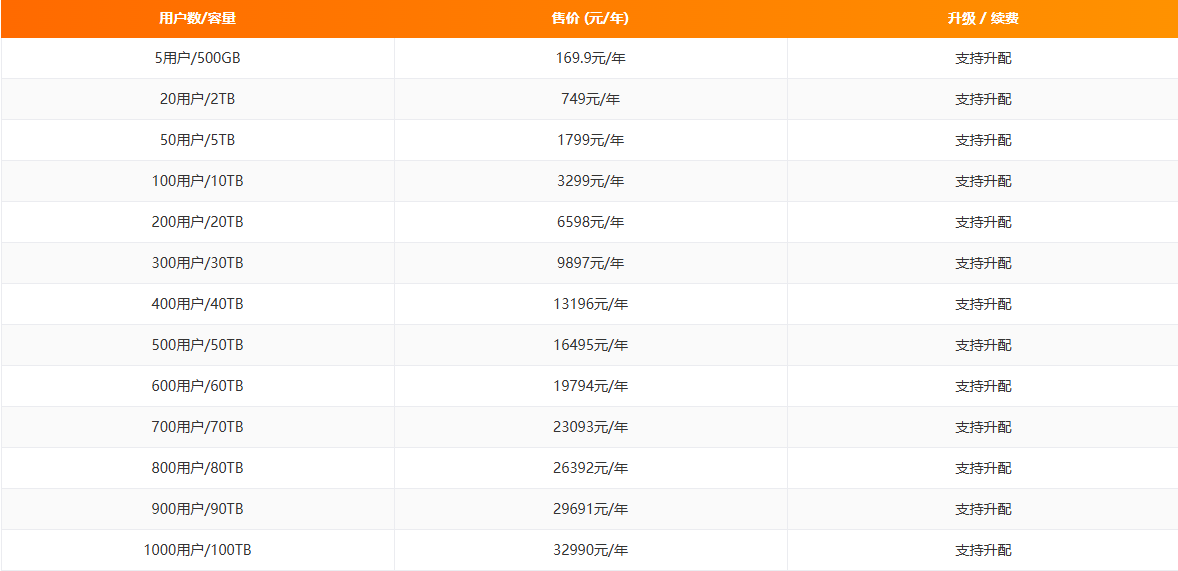This screenshot has width=1178, height=571.
Task: Click the 32990元/年 price cell
Action: (590, 550)
